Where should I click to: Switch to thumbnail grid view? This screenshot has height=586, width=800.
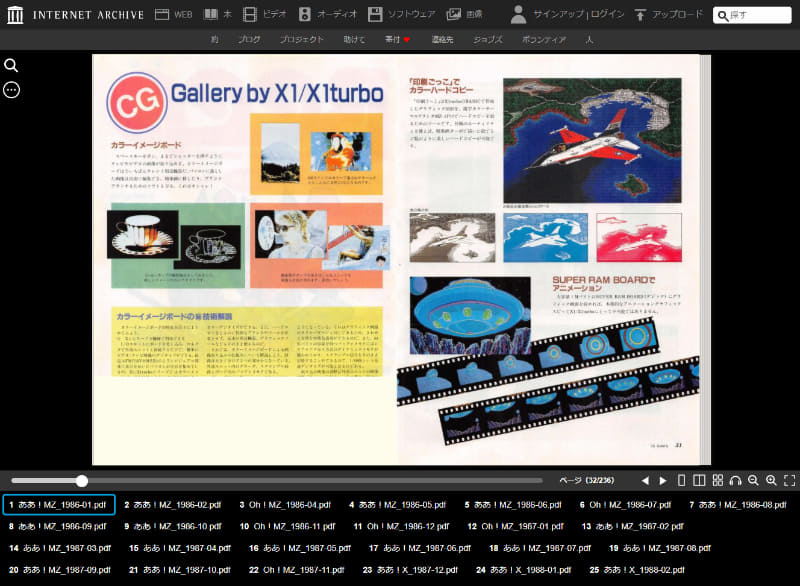pos(717,480)
